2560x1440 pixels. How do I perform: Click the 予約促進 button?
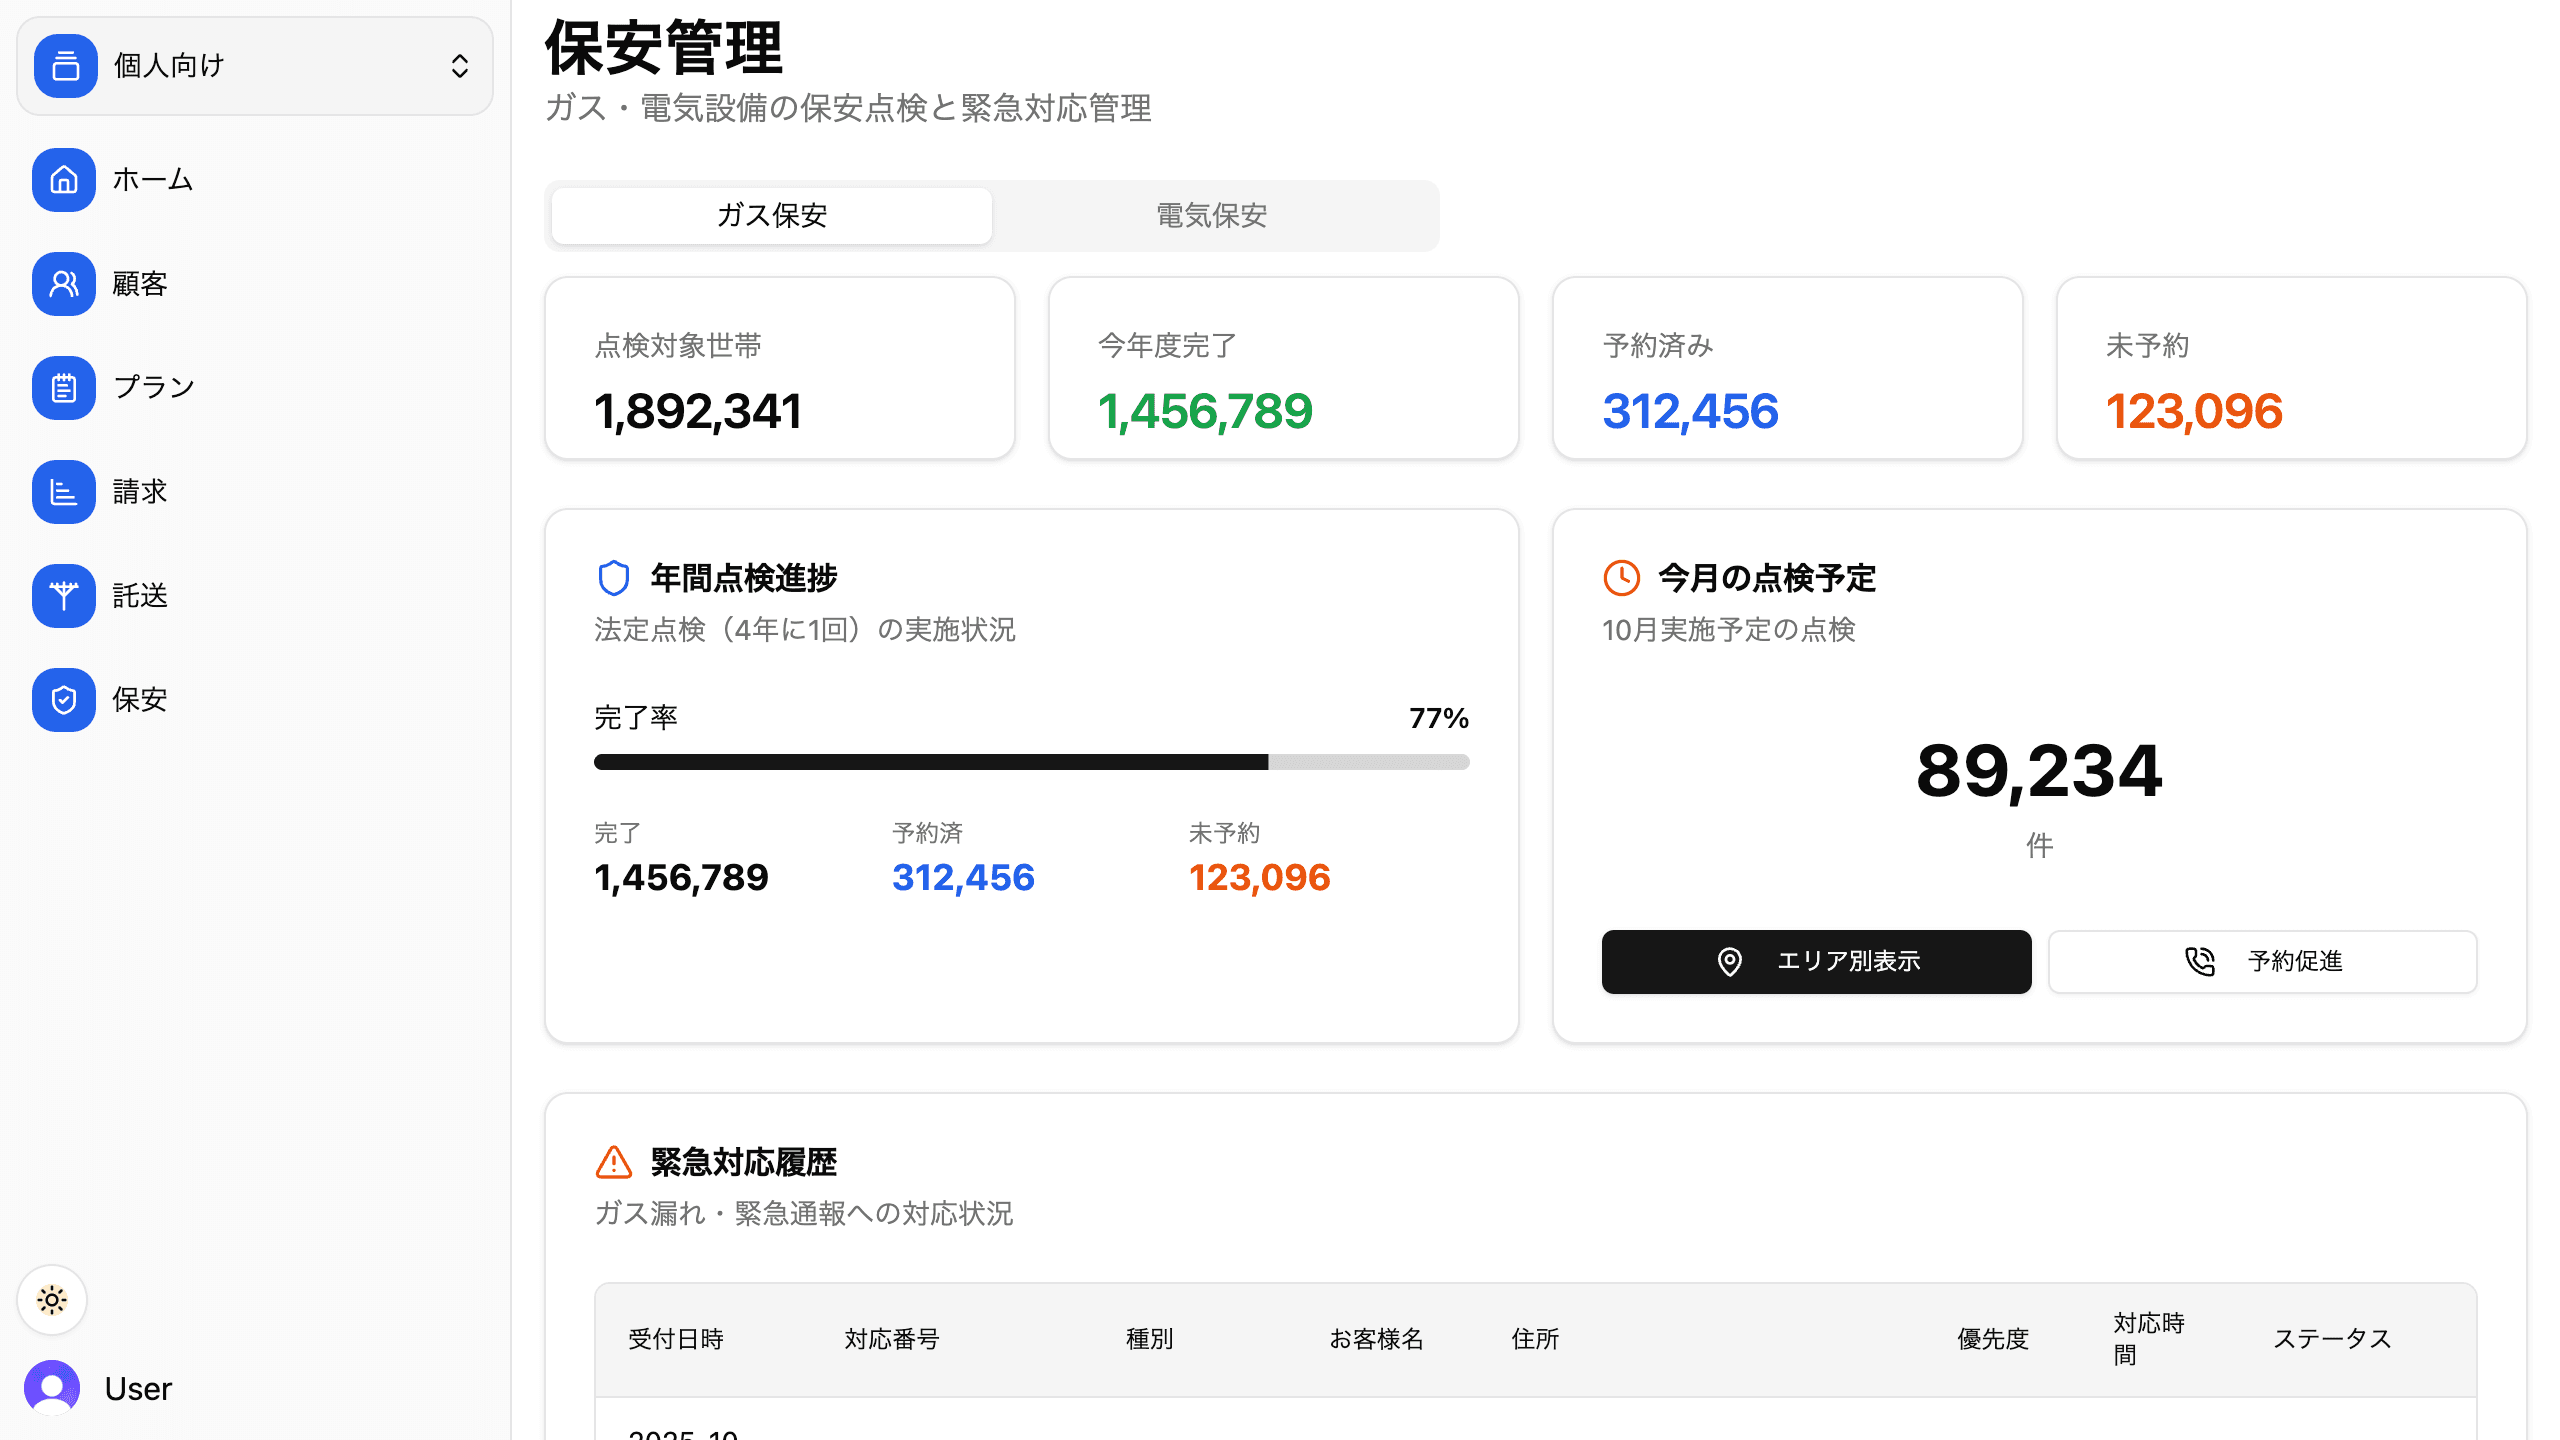click(x=2262, y=962)
